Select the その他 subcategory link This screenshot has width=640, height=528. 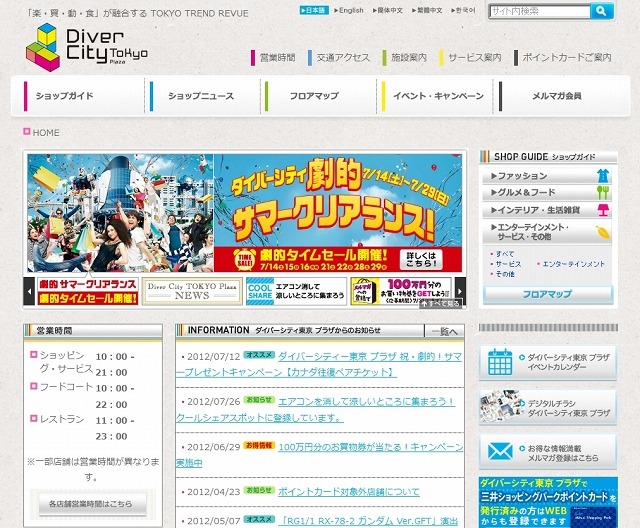click(505, 274)
